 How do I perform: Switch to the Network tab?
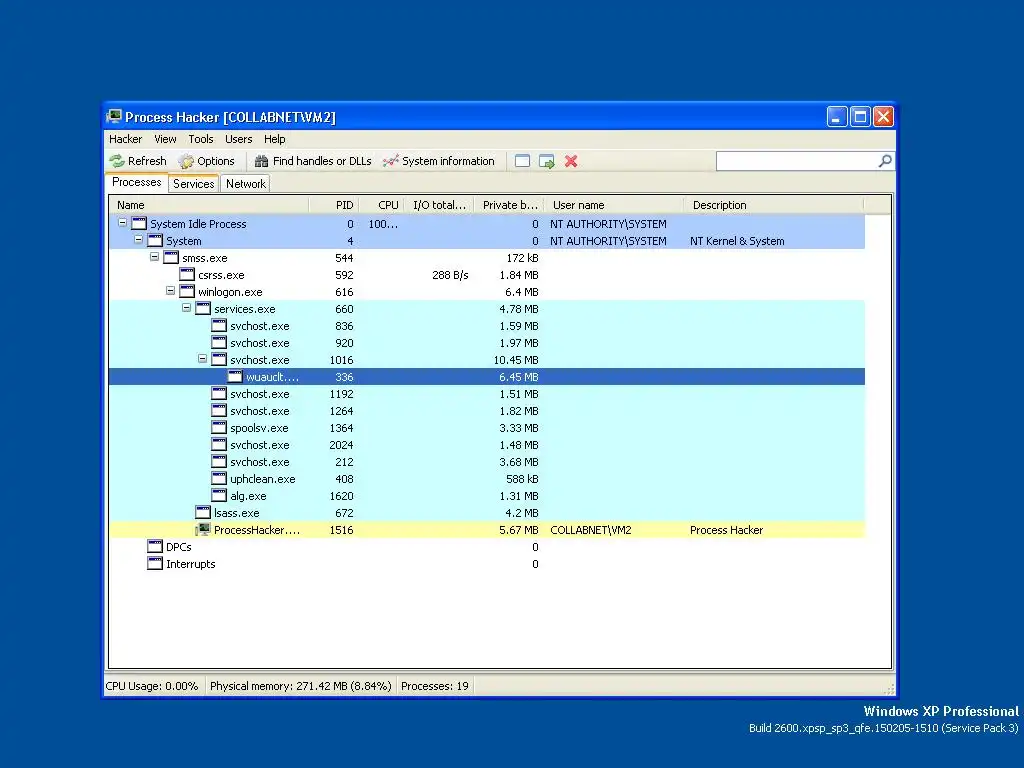[x=246, y=184]
